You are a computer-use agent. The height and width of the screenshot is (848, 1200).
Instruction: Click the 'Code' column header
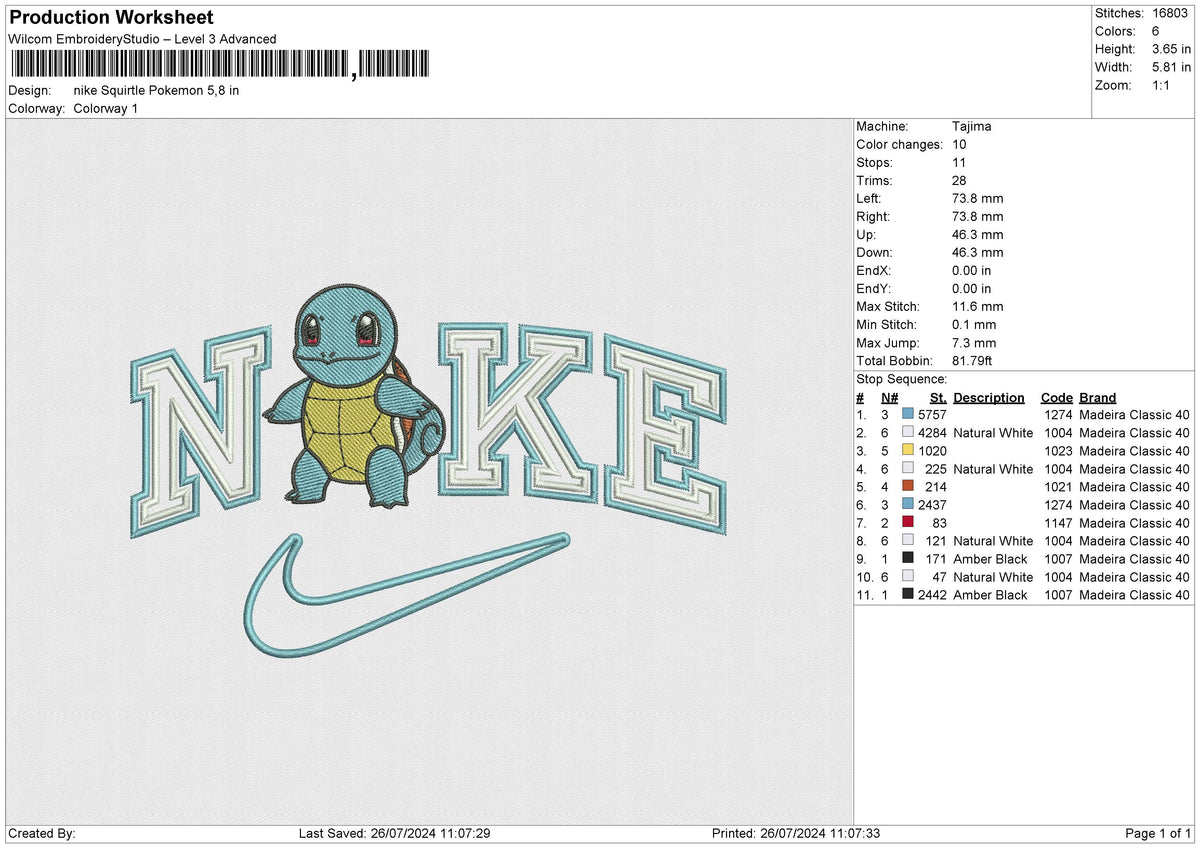tap(1057, 397)
